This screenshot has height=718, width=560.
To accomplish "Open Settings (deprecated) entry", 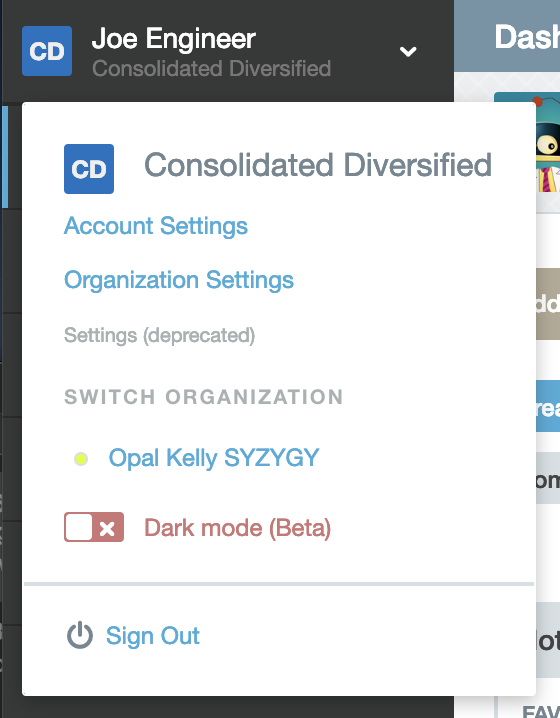I will (x=159, y=335).
